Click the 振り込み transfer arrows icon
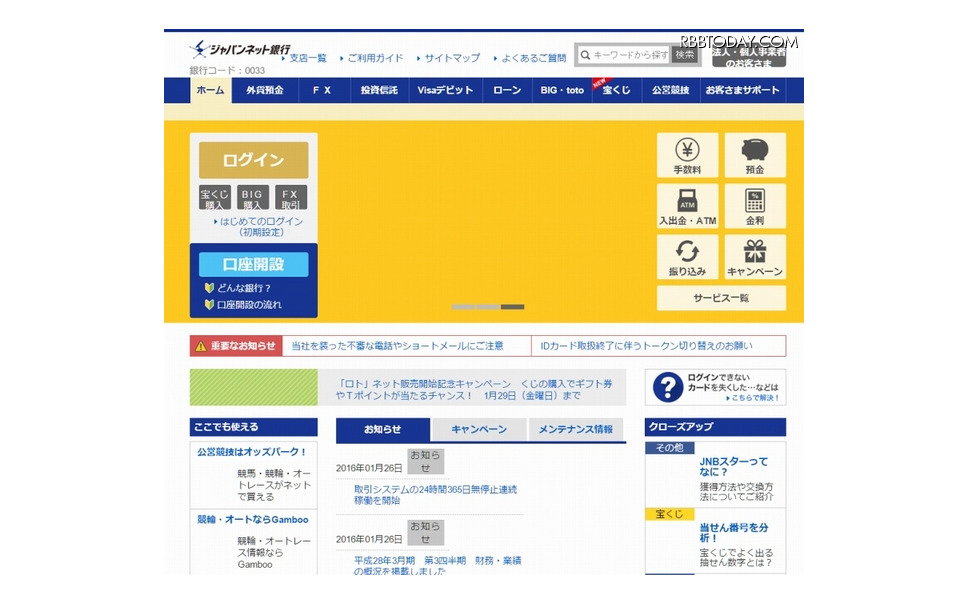 coord(686,256)
